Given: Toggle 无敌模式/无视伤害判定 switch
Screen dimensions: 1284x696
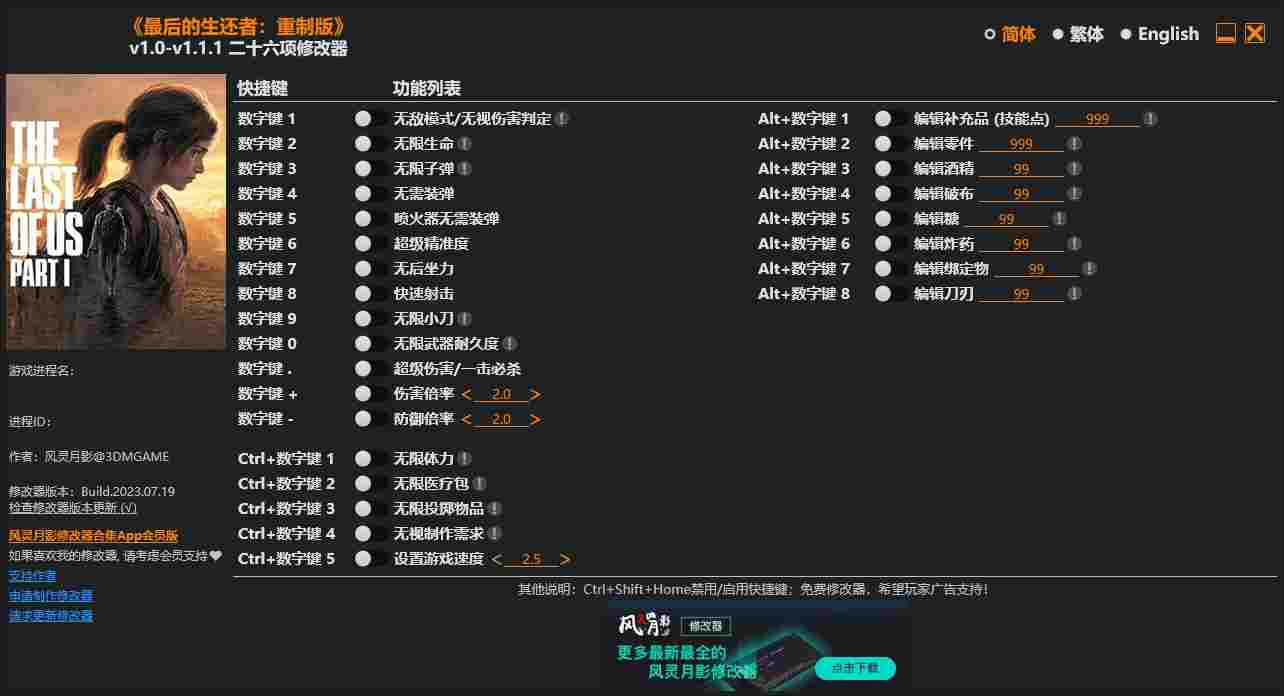Looking at the screenshot, I should [x=371, y=119].
